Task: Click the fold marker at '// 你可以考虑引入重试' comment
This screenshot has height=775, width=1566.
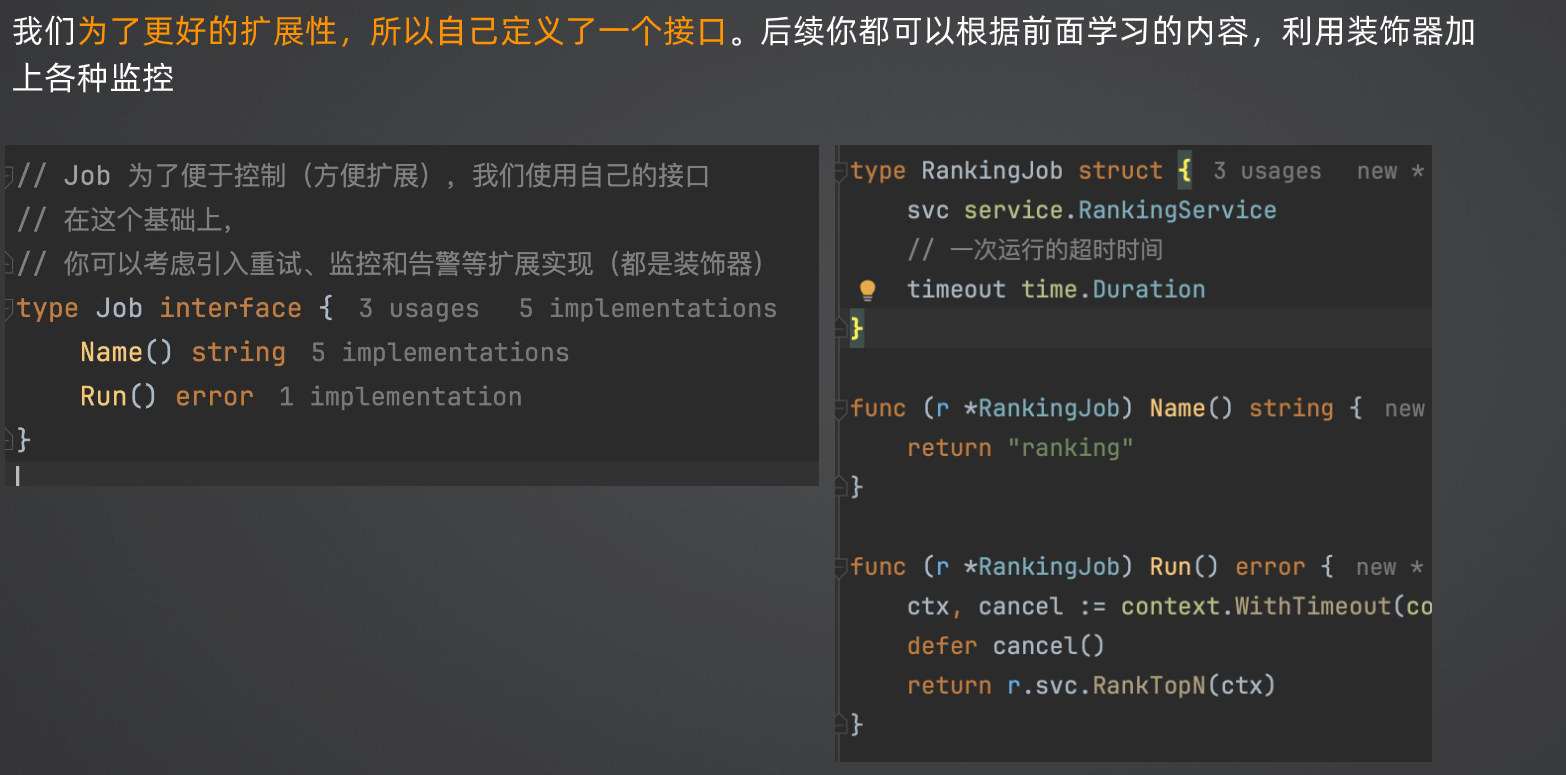Action: pos(9,264)
